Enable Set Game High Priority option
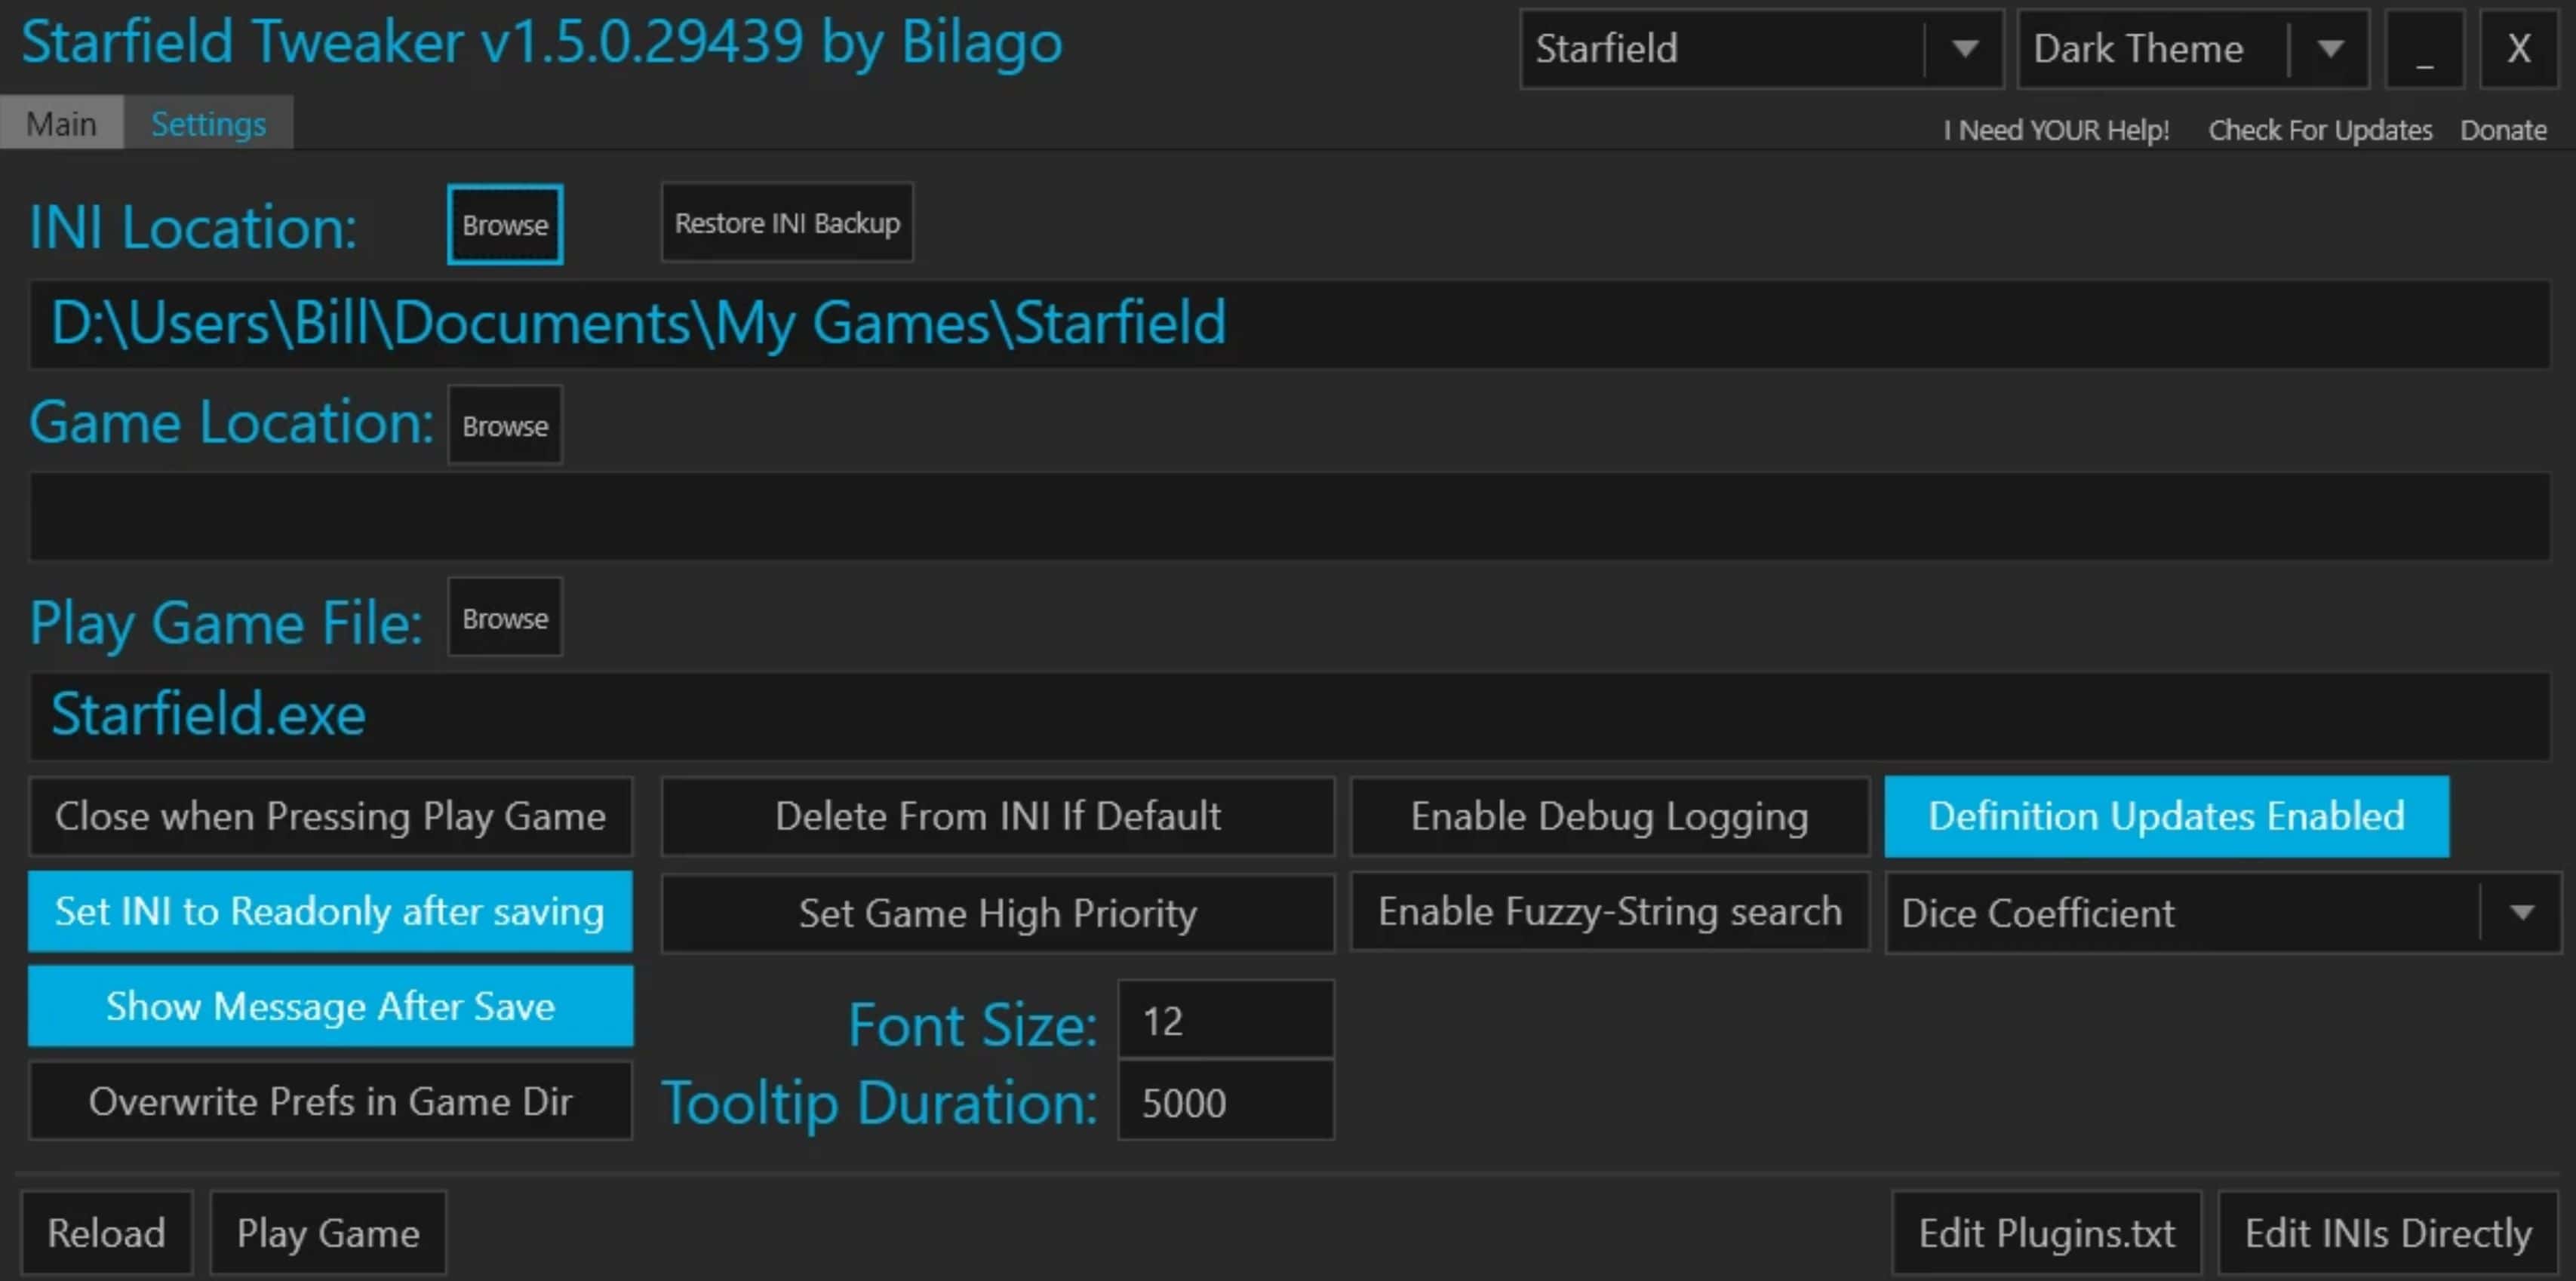This screenshot has width=2576, height=1281. [997, 913]
